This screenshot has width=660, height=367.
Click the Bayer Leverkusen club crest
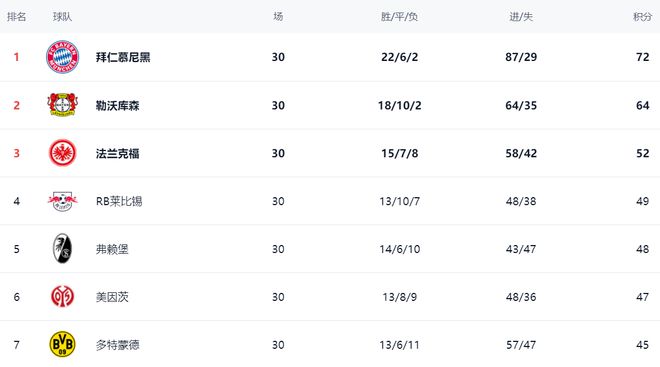62,105
